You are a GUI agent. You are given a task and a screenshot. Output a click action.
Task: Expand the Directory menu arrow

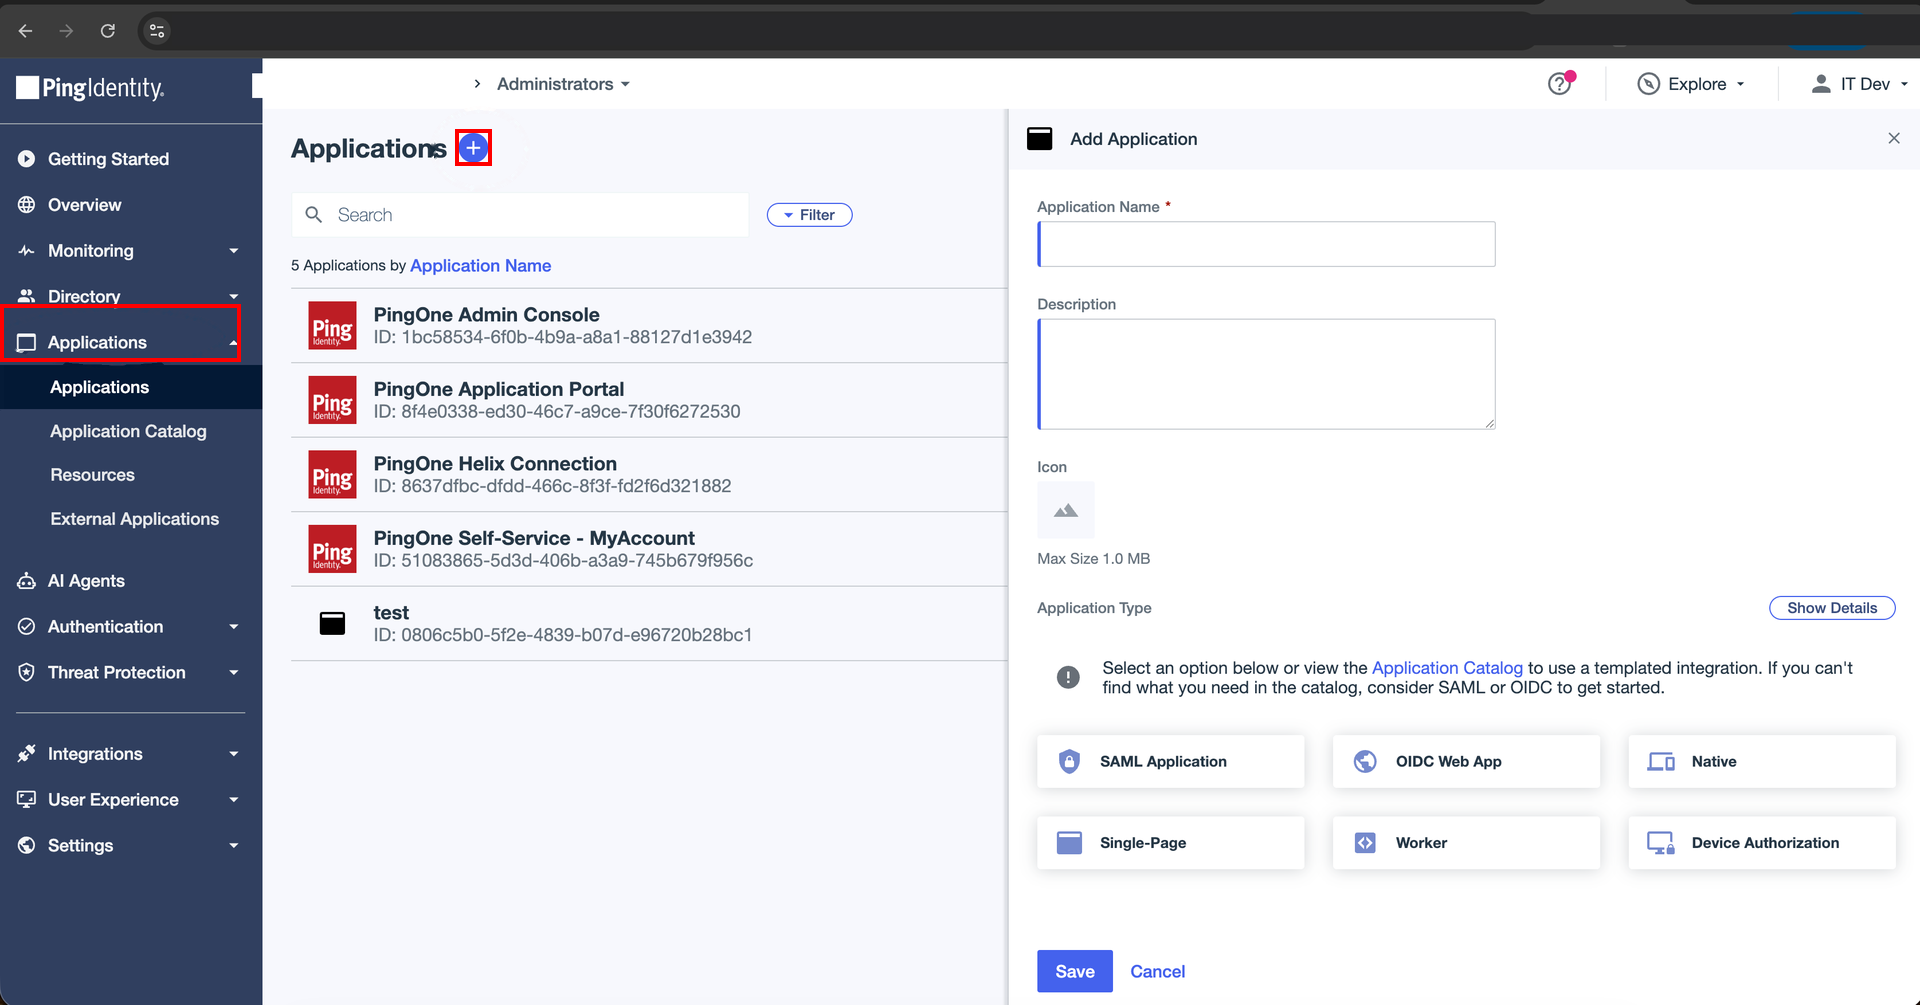point(234,296)
